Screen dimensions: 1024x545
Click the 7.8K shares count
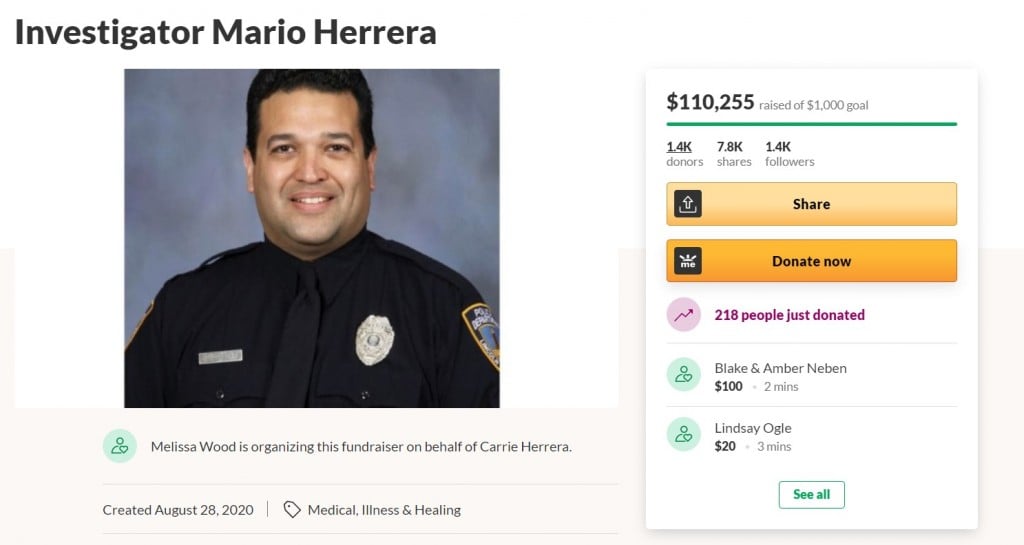[734, 154]
